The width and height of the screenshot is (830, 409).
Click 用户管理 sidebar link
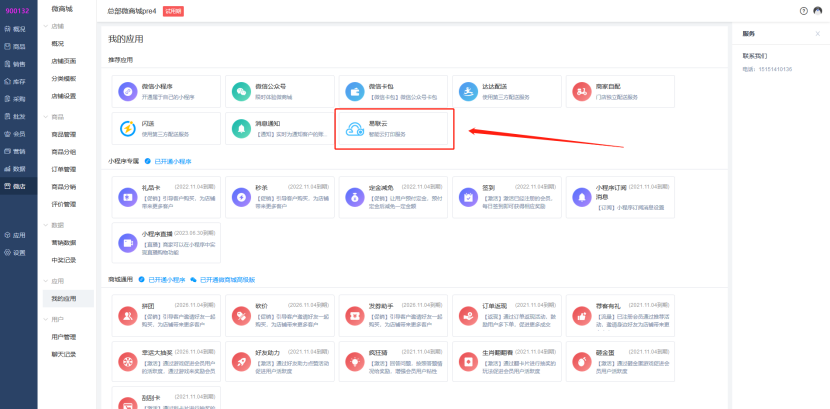pos(64,337)
